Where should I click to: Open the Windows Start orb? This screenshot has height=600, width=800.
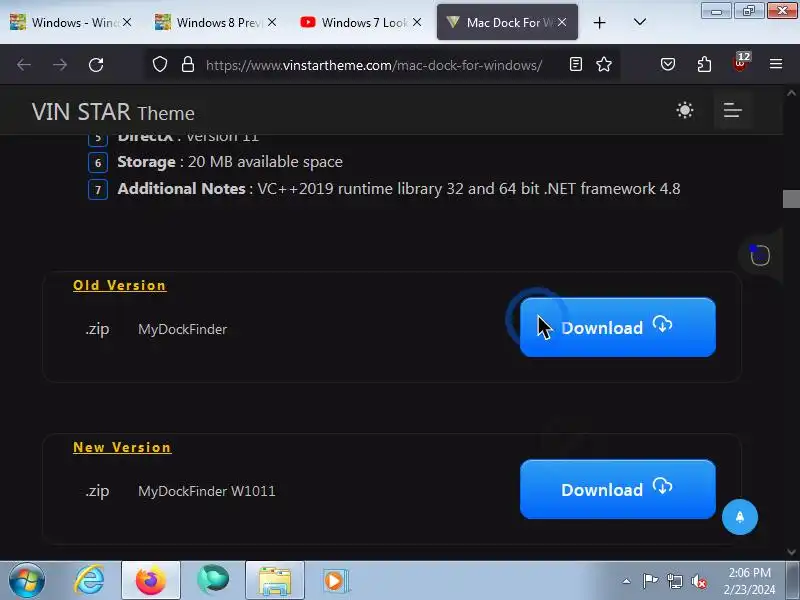point(27,580)
